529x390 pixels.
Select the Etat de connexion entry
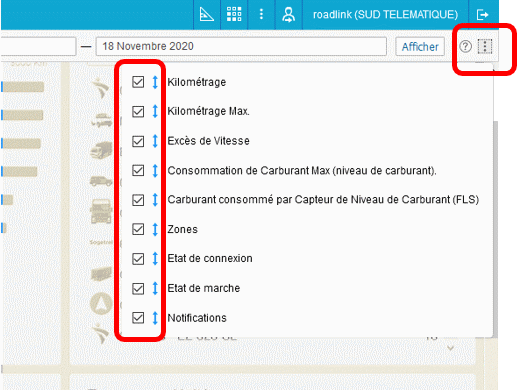tap(210, 258)
